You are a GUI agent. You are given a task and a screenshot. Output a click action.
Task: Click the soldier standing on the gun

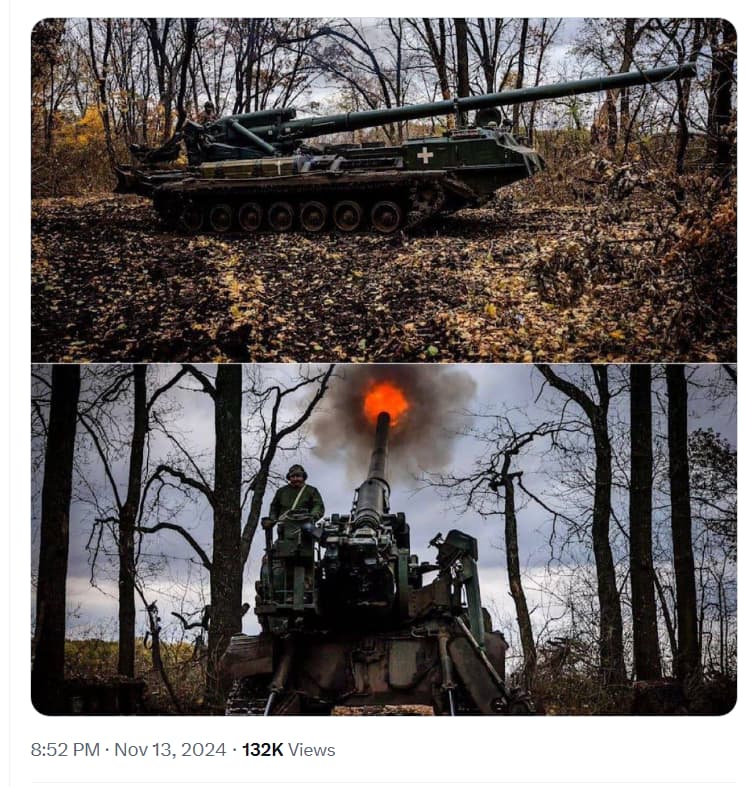coord(296,504)
